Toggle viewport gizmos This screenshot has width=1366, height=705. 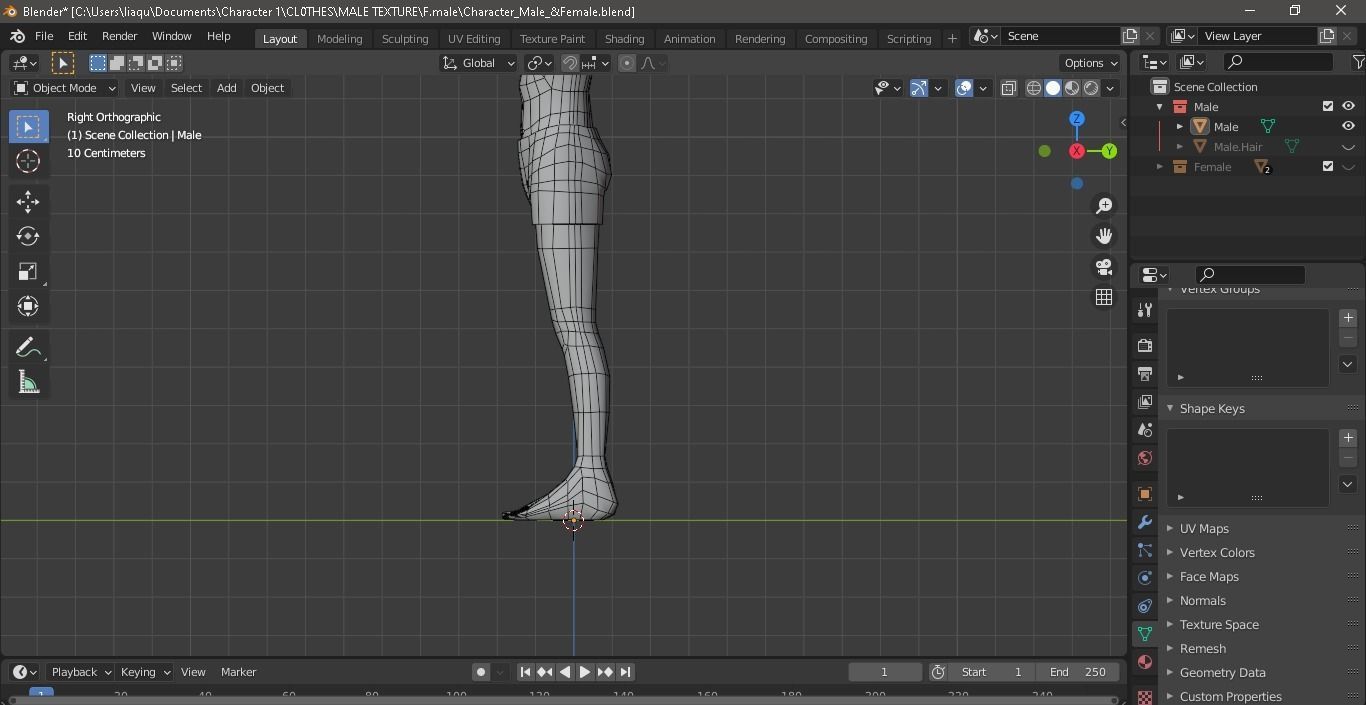919,88
